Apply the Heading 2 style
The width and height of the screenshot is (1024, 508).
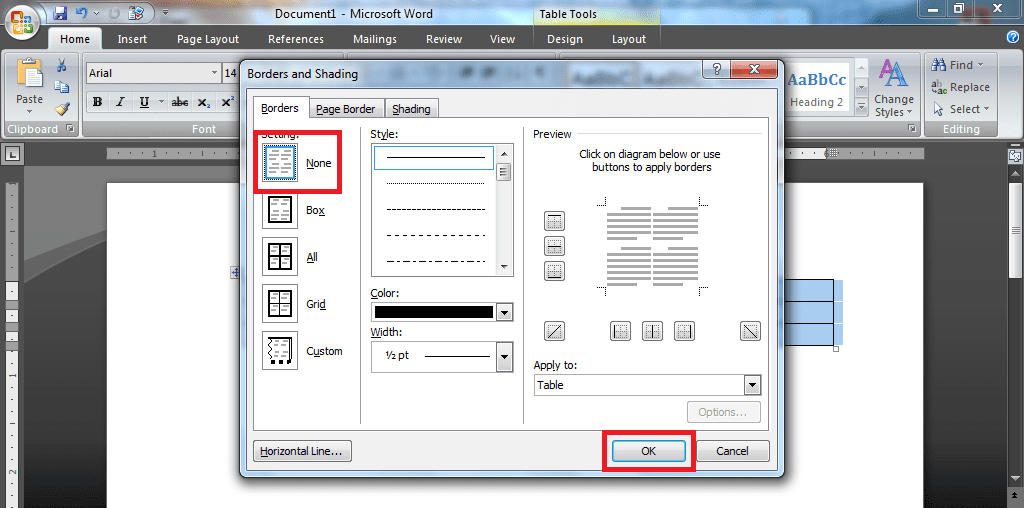point(816,89)
